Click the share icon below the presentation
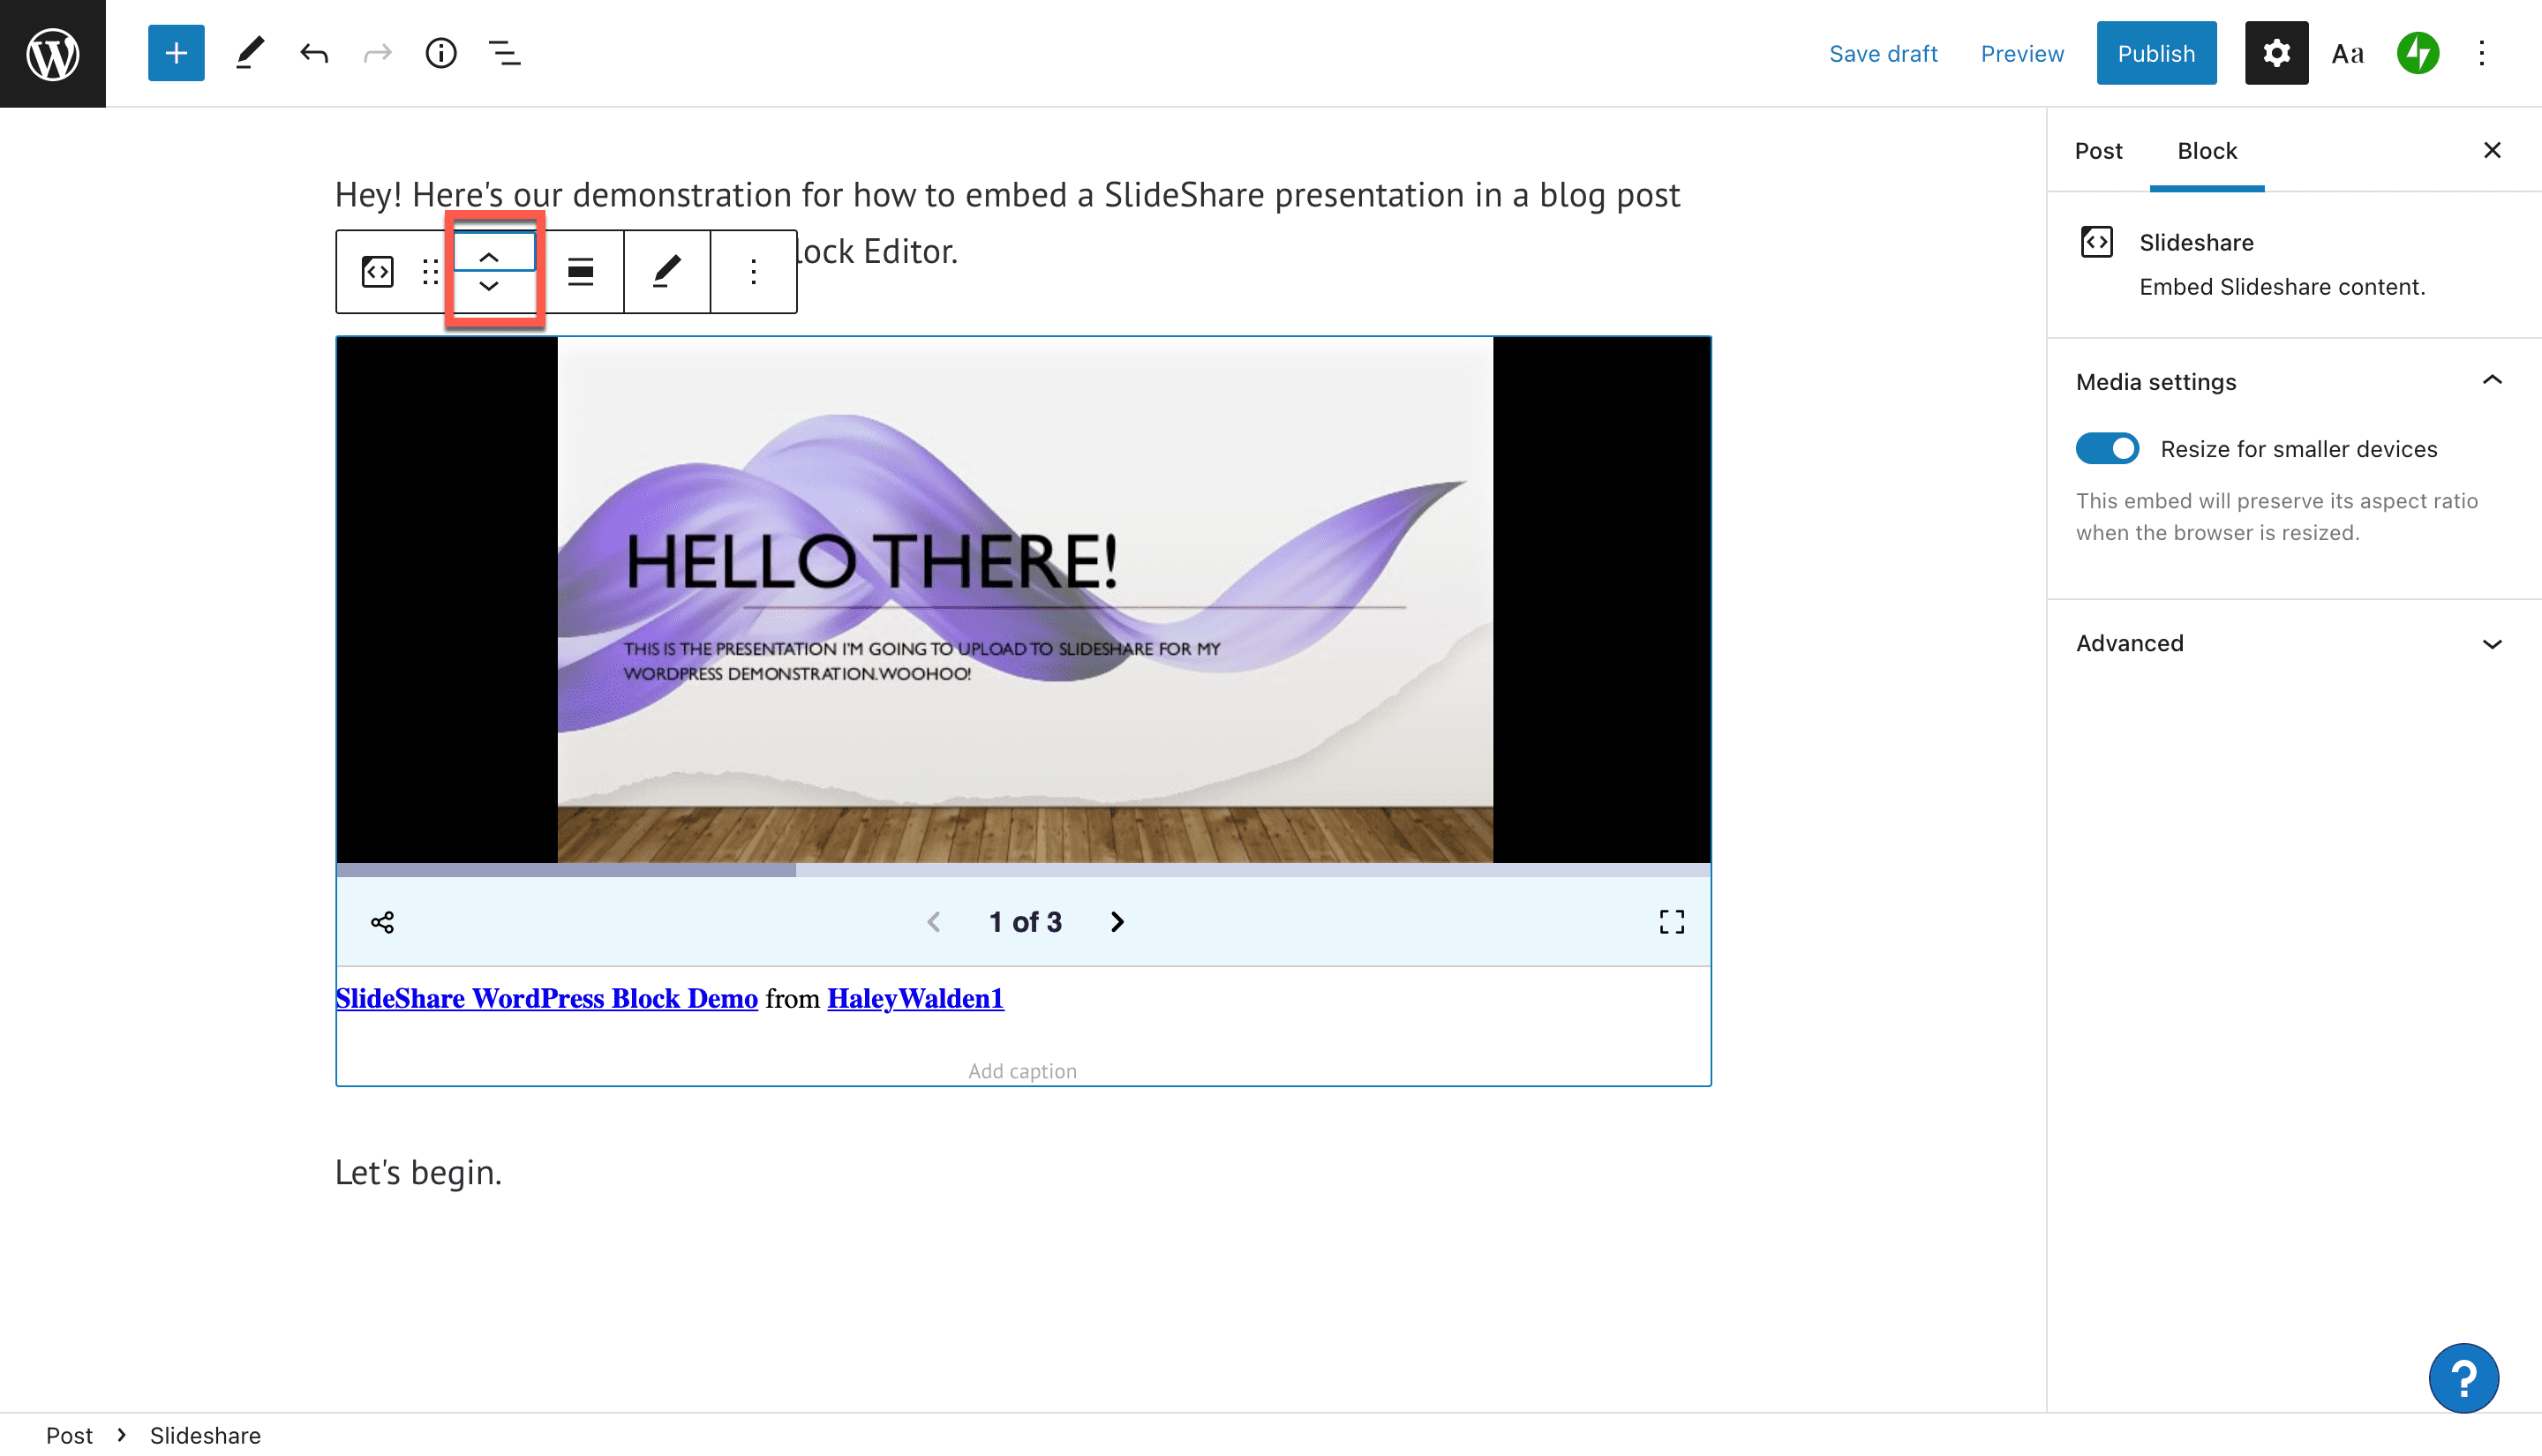 pos(382,921)
